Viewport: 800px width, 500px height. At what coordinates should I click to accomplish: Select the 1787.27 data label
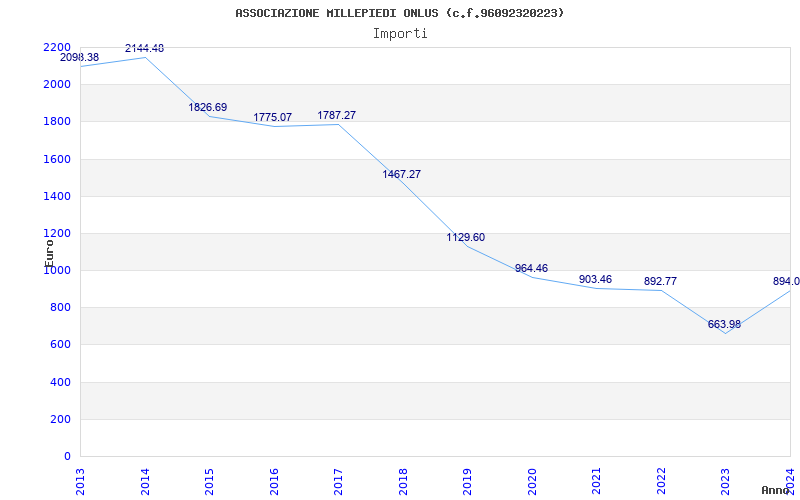pyautogui.click(x=336, y=115)
